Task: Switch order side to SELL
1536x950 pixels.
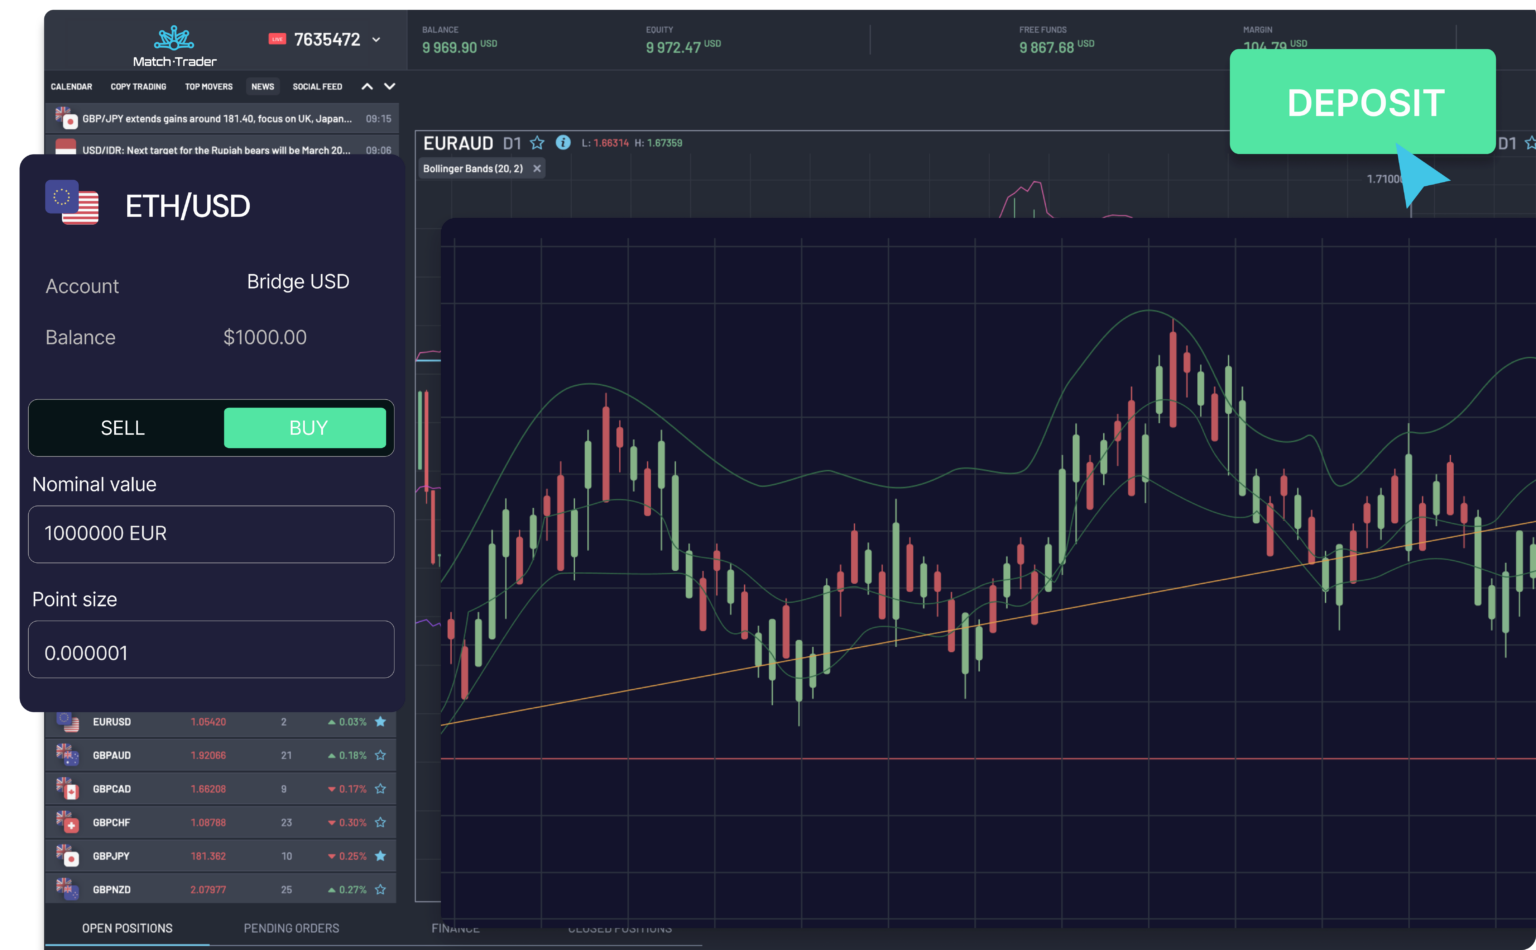Action: click(122, 427)
